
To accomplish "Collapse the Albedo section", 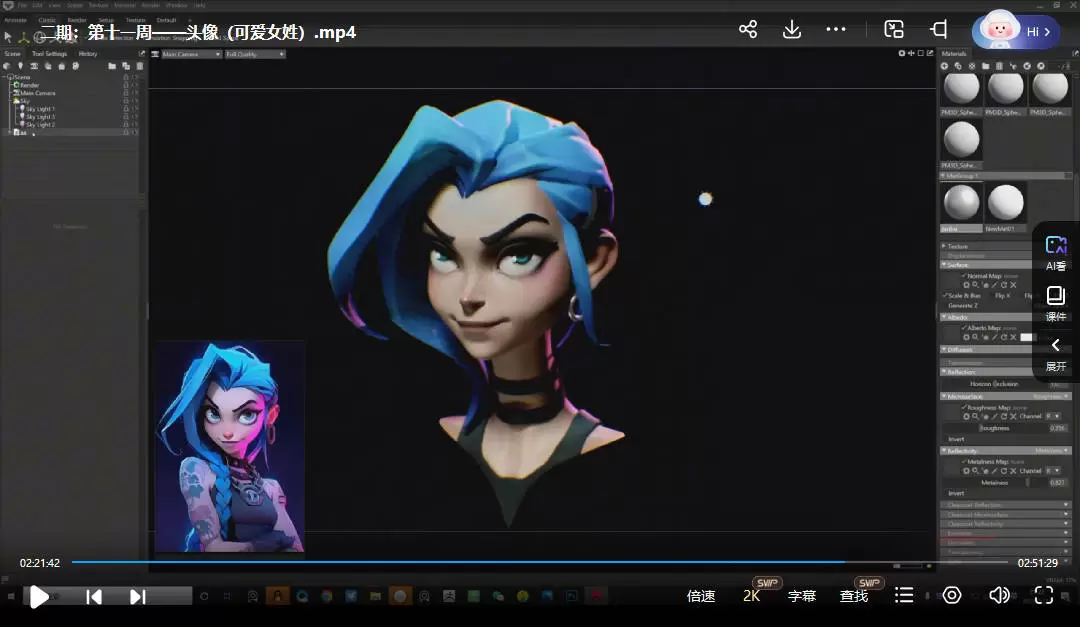I will pos(944,317).
